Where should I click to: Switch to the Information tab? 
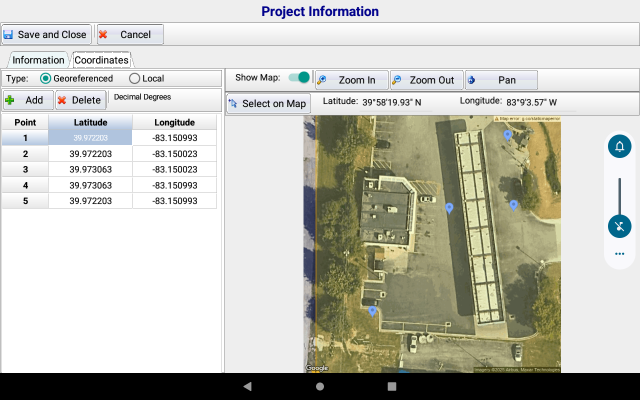click(x=38, y=60)
